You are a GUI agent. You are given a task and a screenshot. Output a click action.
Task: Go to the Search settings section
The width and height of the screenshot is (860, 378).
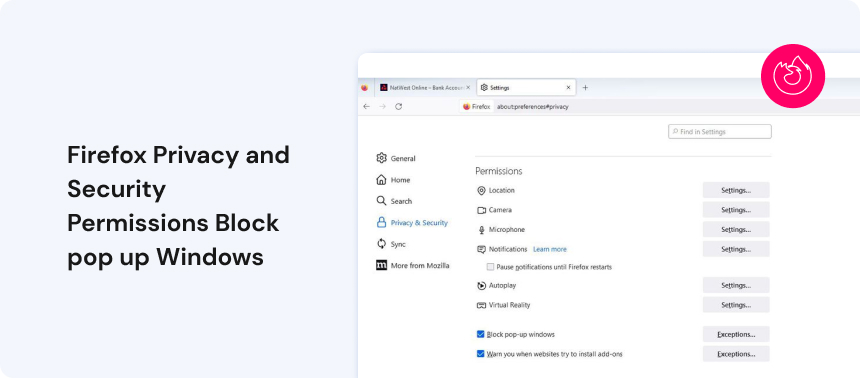(x=394, y=201)
